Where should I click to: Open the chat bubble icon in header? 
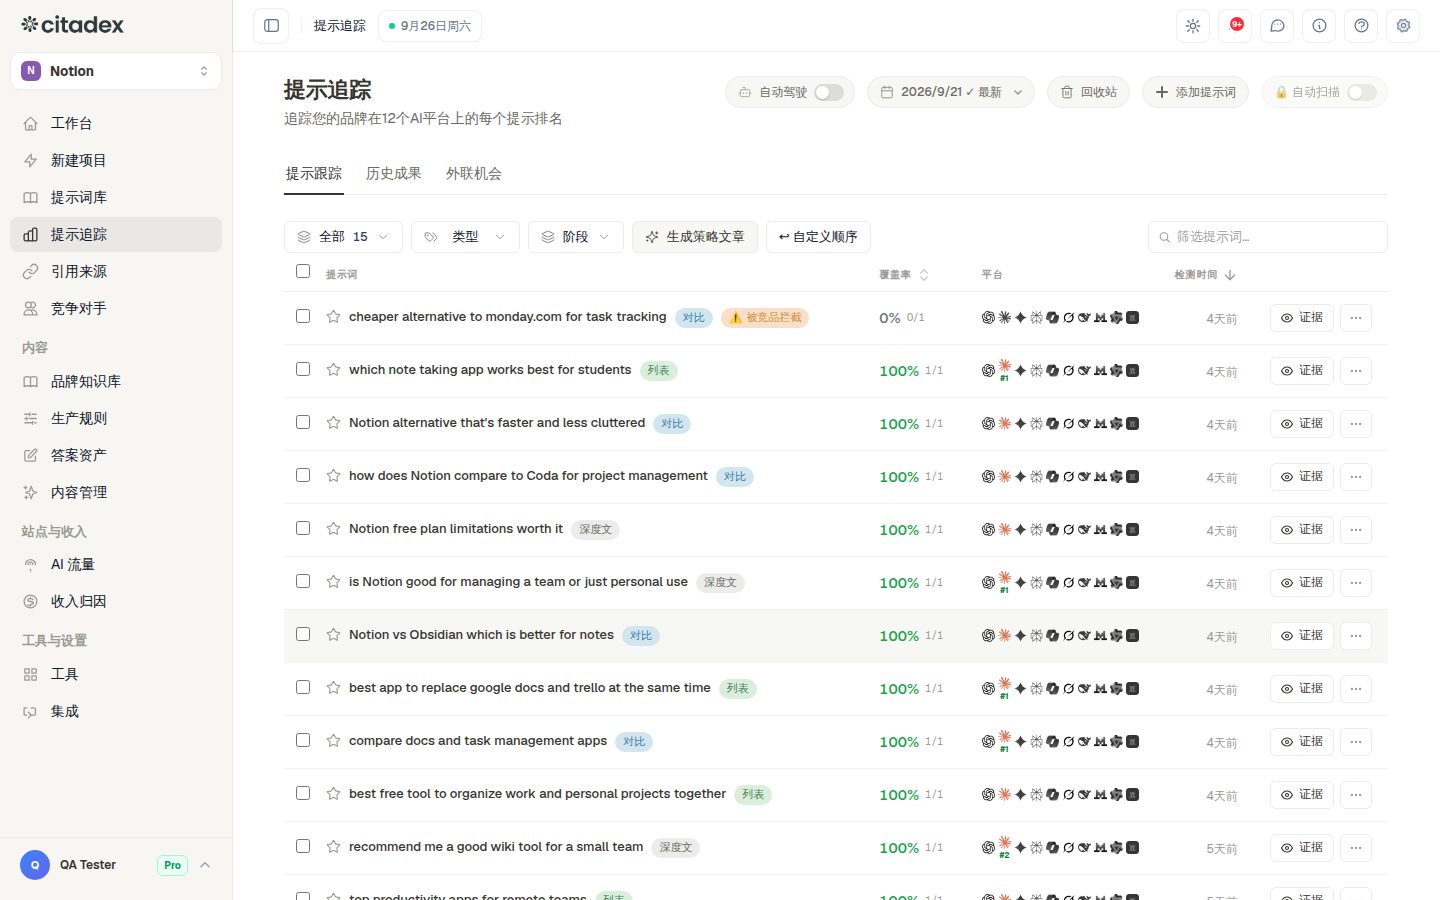pos(1277,26)
